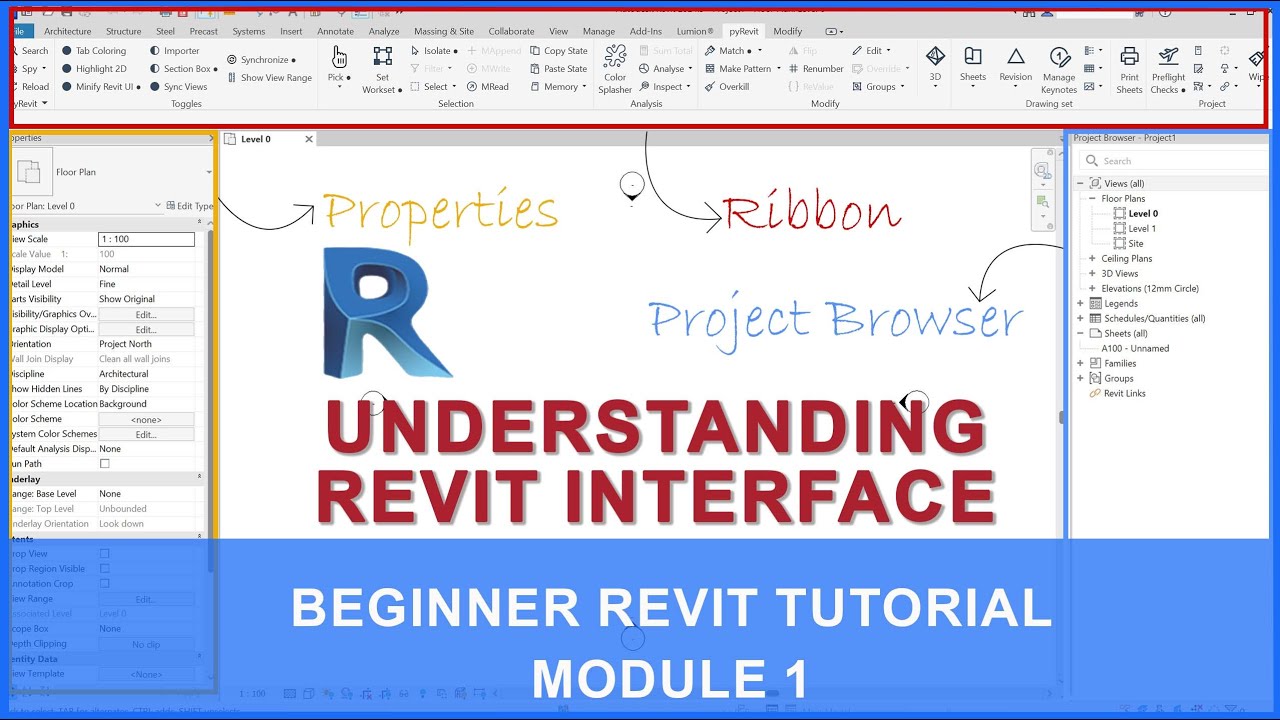Image resolution: width=1280 pixels, height=720 pixels.
Task: Click Edit button for System Color Schemes
Action: click(146, 434)
